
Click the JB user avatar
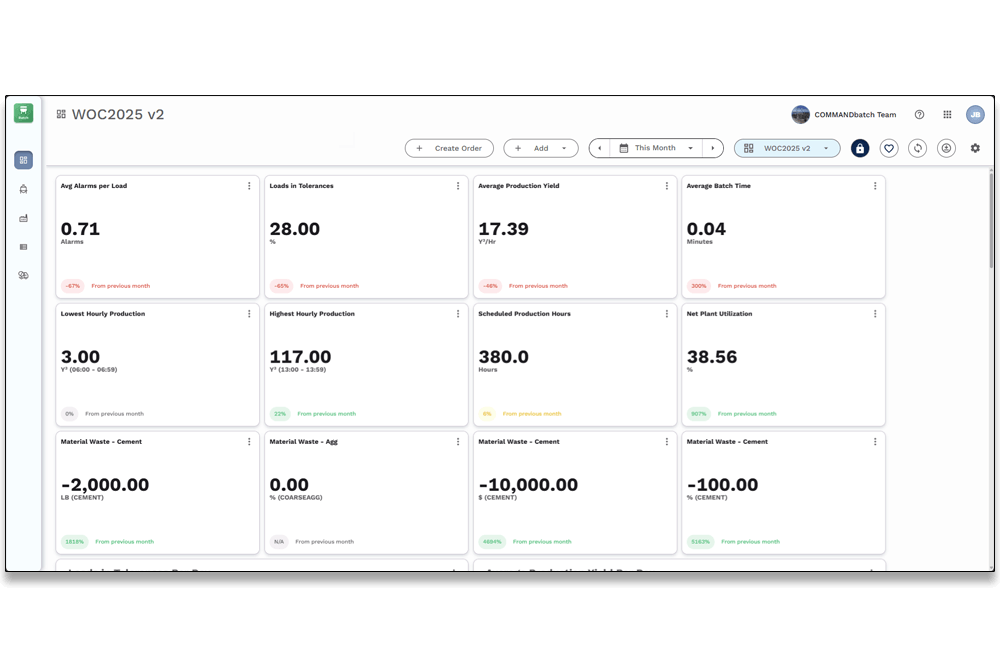(974, 115)
